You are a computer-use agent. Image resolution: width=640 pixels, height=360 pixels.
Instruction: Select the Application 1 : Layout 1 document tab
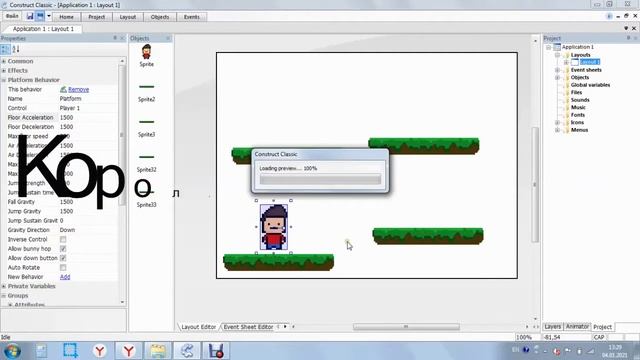click(x=43, y=29)
